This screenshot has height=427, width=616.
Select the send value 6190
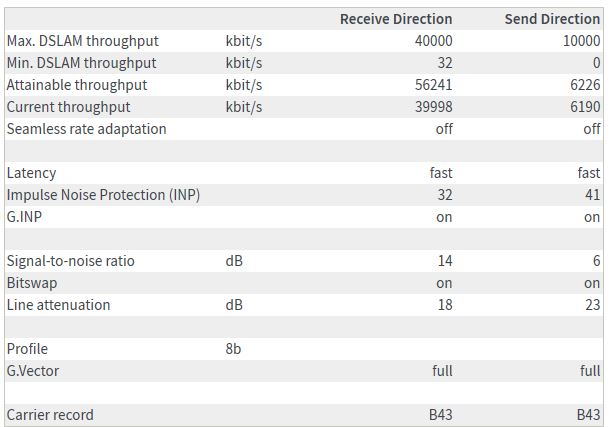tap(584, 107)
